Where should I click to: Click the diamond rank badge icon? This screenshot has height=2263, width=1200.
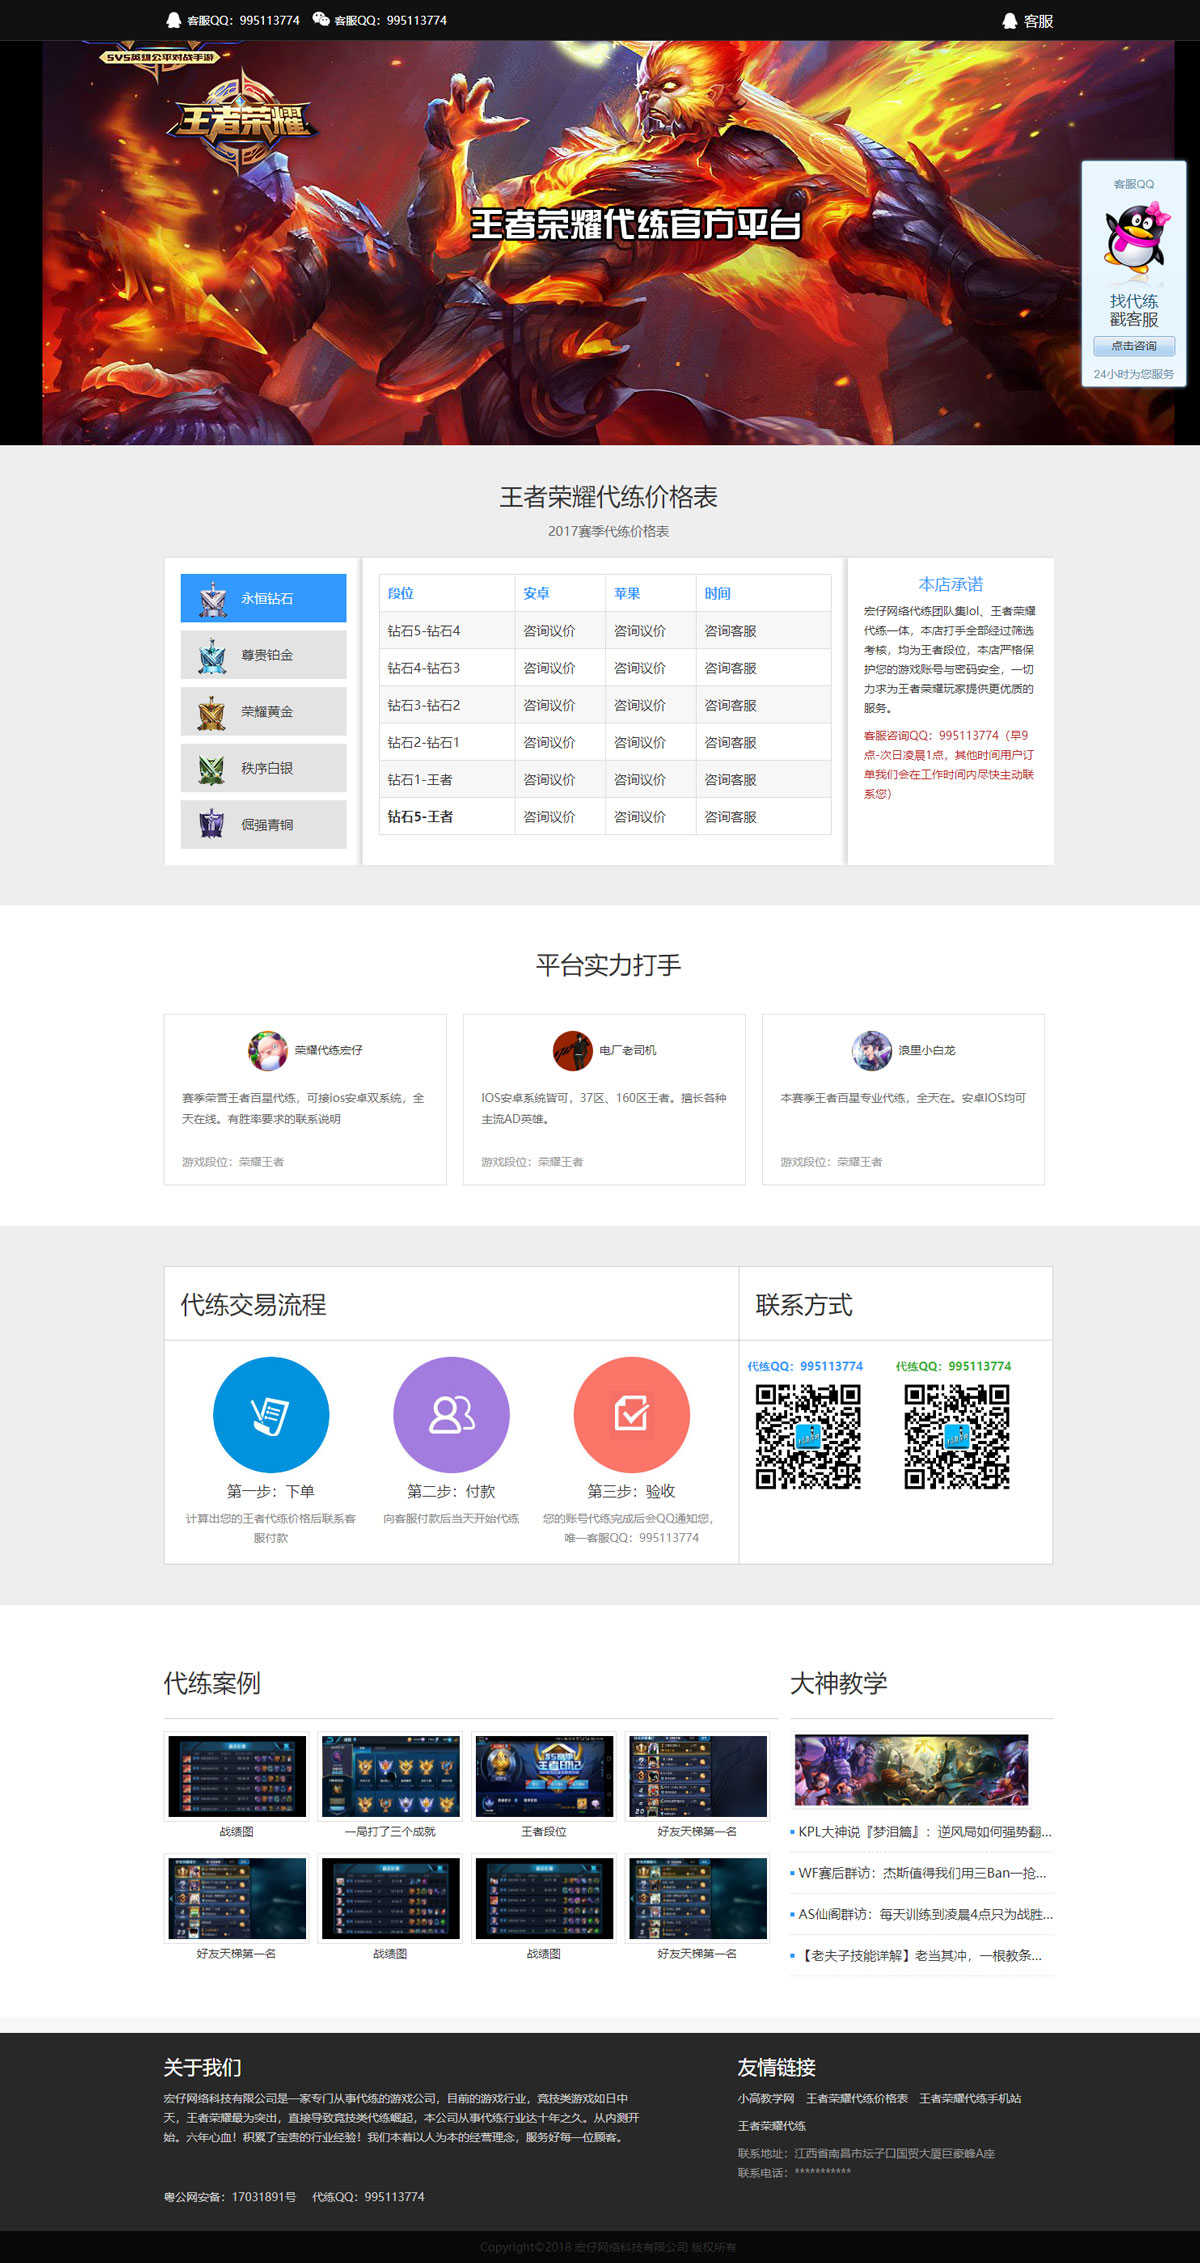tap(212, 598)
